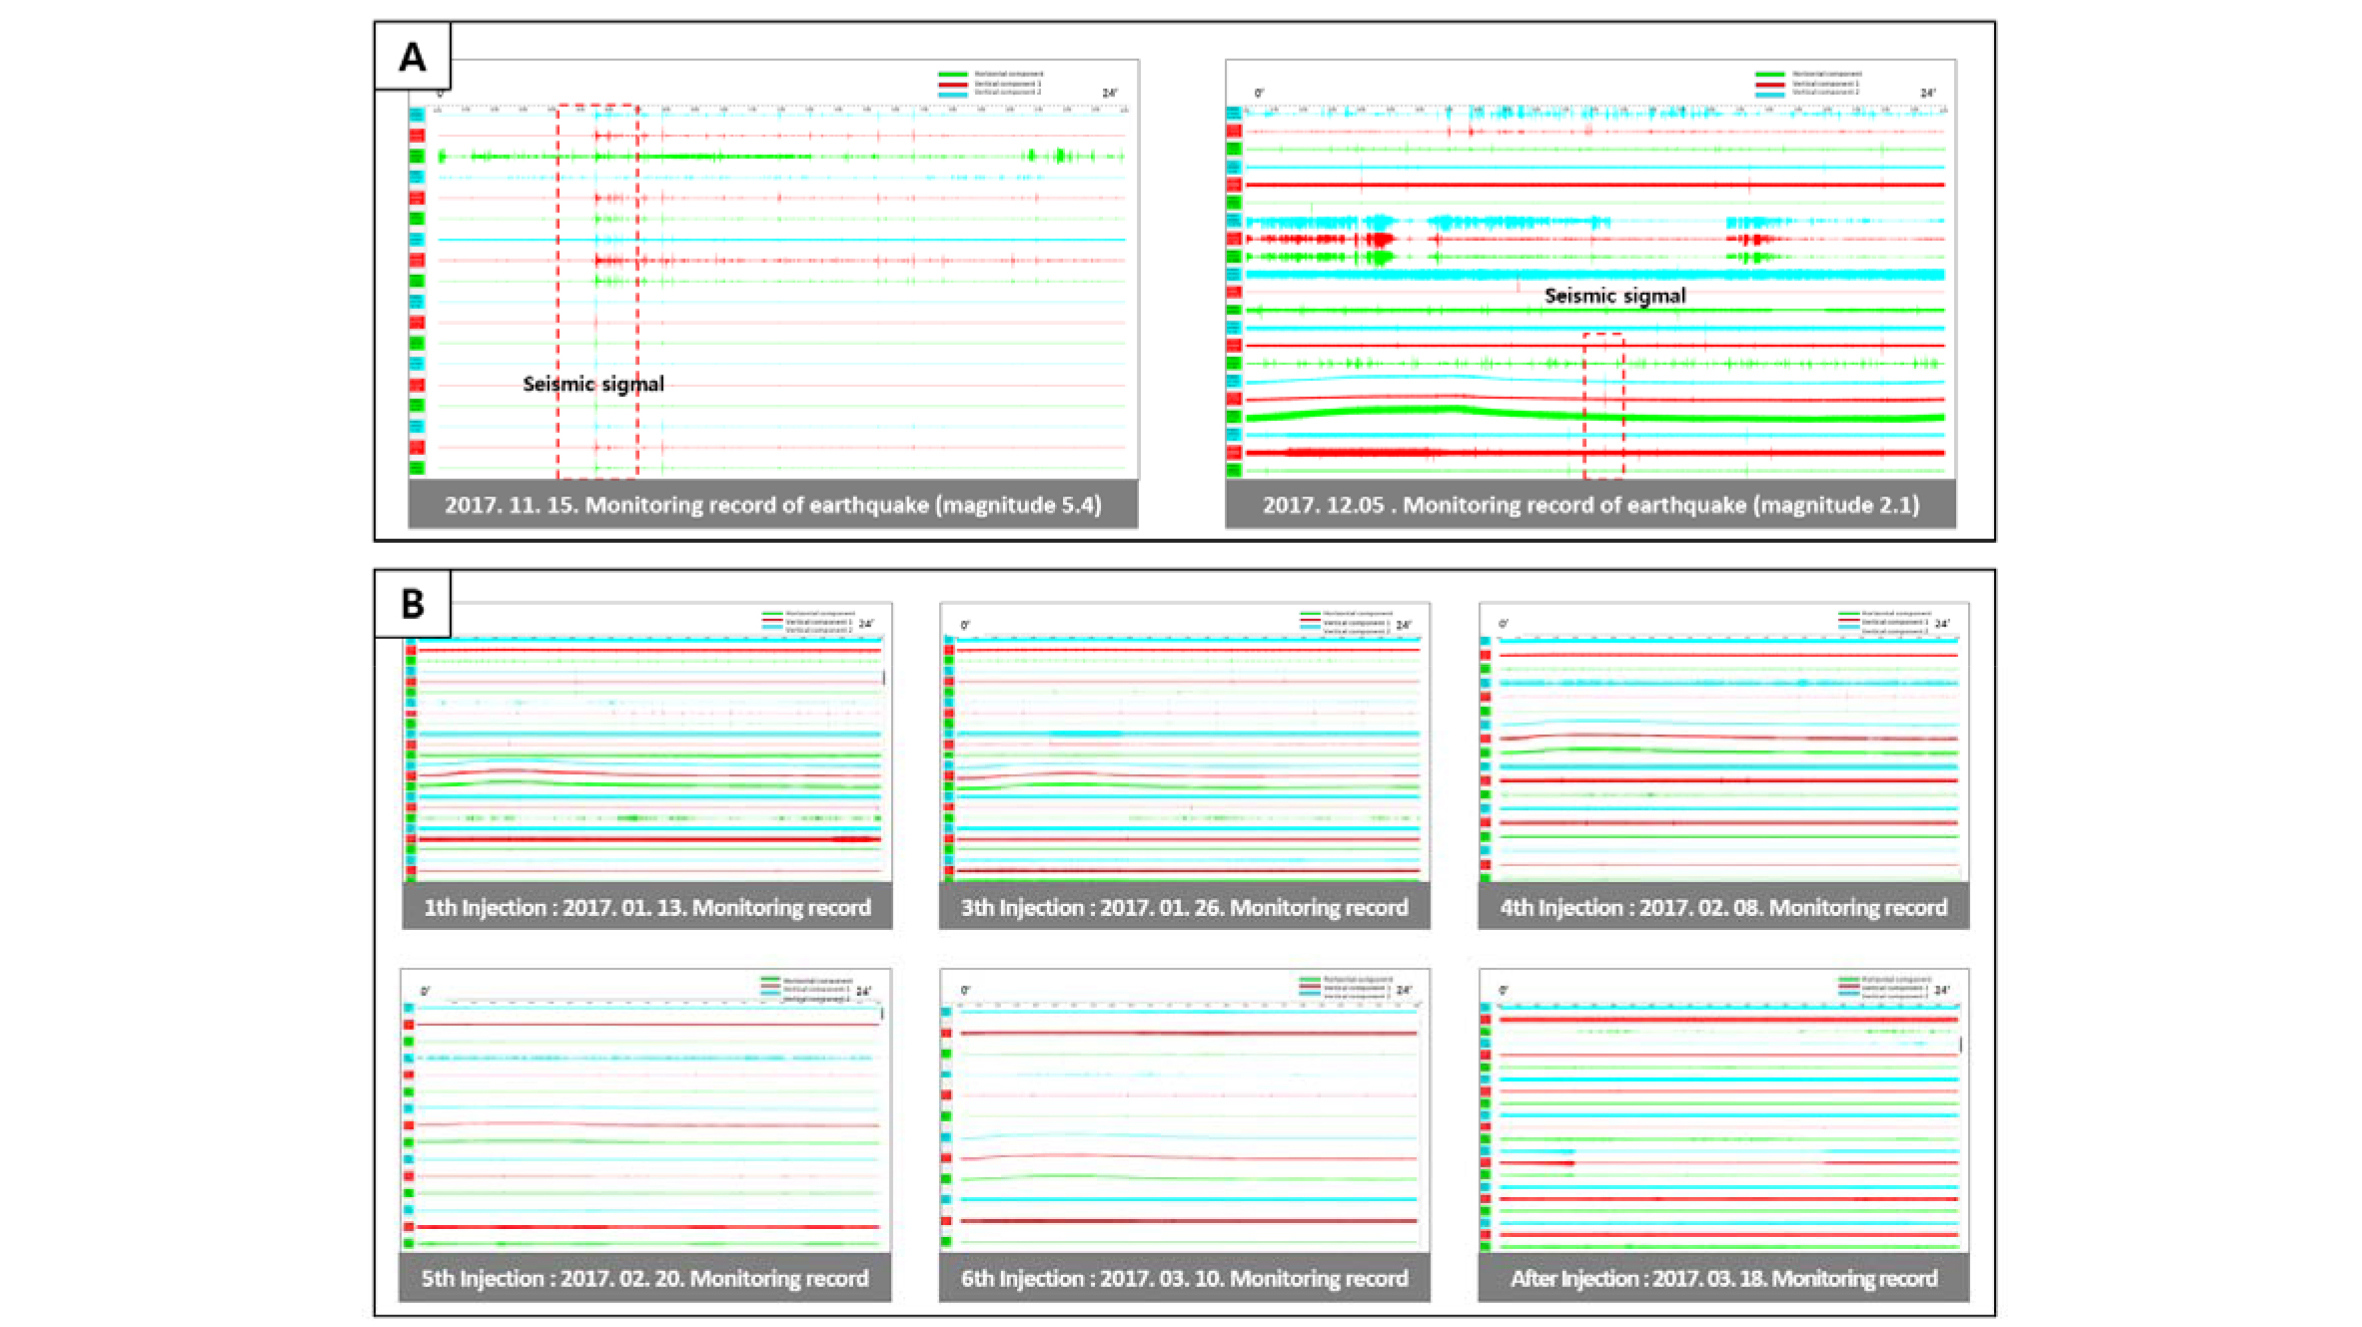This screenshot has height=1327, width=2362.
Task: Select the 3th Injection 2017.01.26 caption
Action: (x=1184, y=907)
